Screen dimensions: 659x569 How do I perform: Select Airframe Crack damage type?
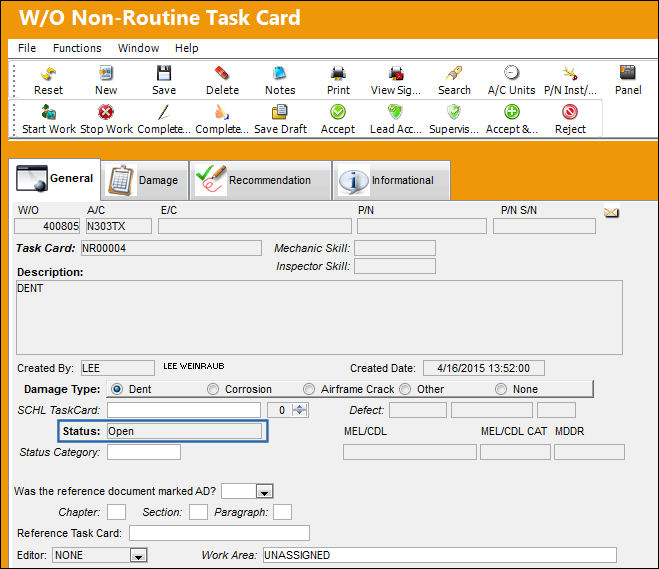click(x=309, y=390)
